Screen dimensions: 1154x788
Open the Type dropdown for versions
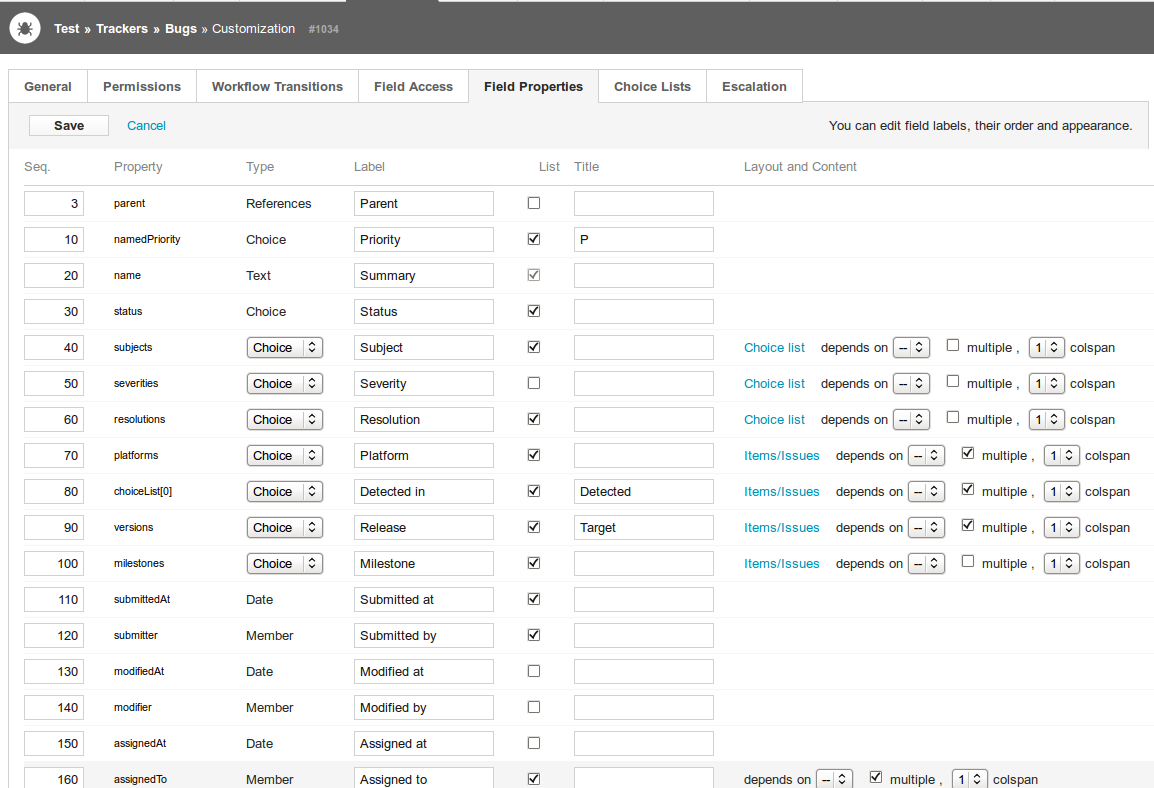[x=285, y=528]
